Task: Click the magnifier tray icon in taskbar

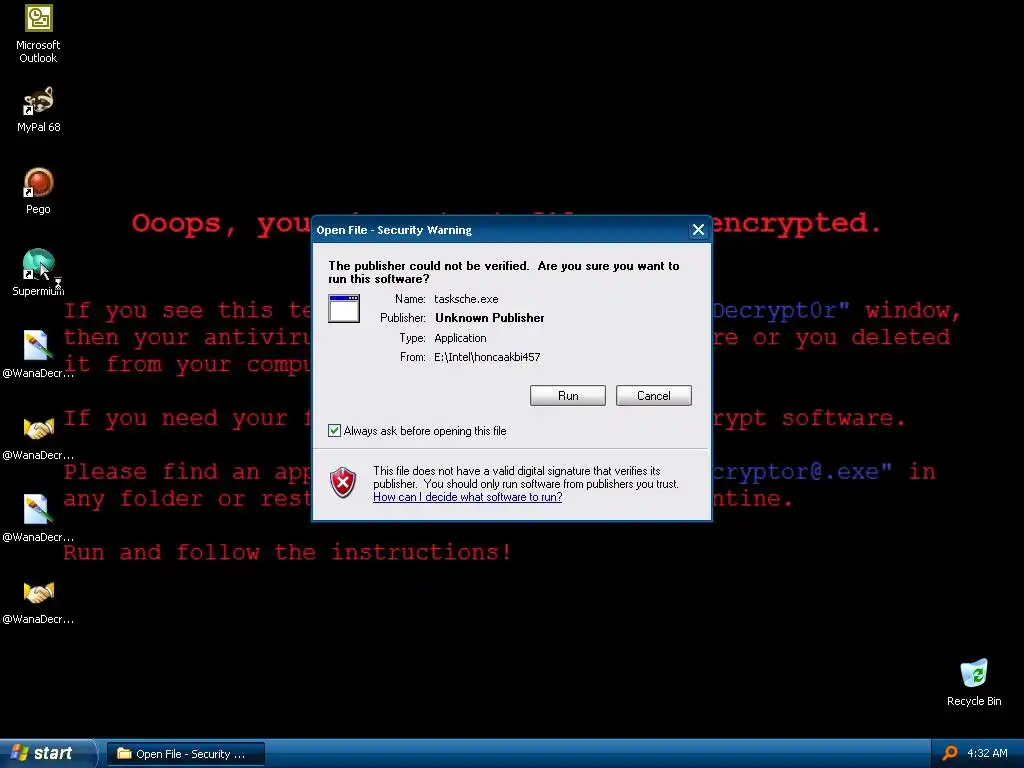Action: coord(950,753)
